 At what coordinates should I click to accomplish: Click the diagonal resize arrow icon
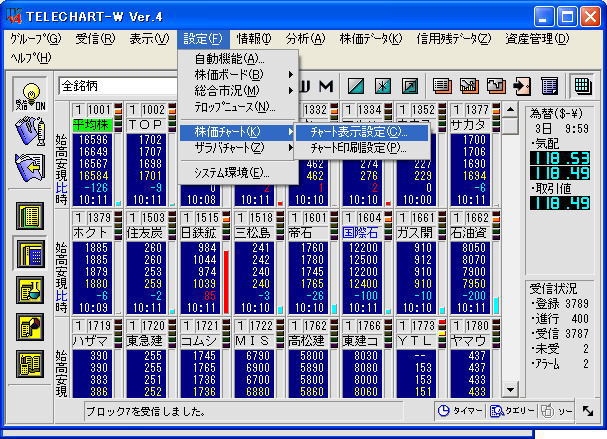[588, 411]
